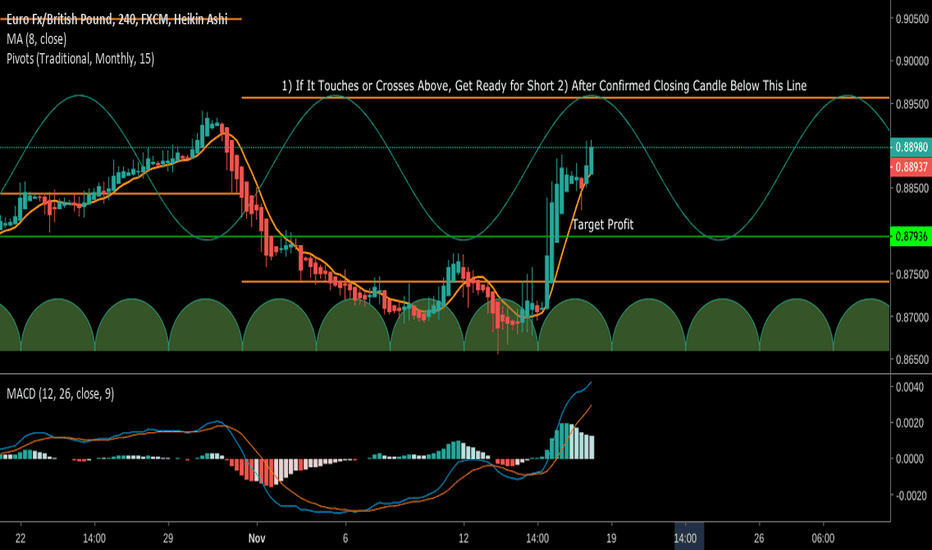Click the Nov label on time axis

pyautogui.click(x=257, y=539)
